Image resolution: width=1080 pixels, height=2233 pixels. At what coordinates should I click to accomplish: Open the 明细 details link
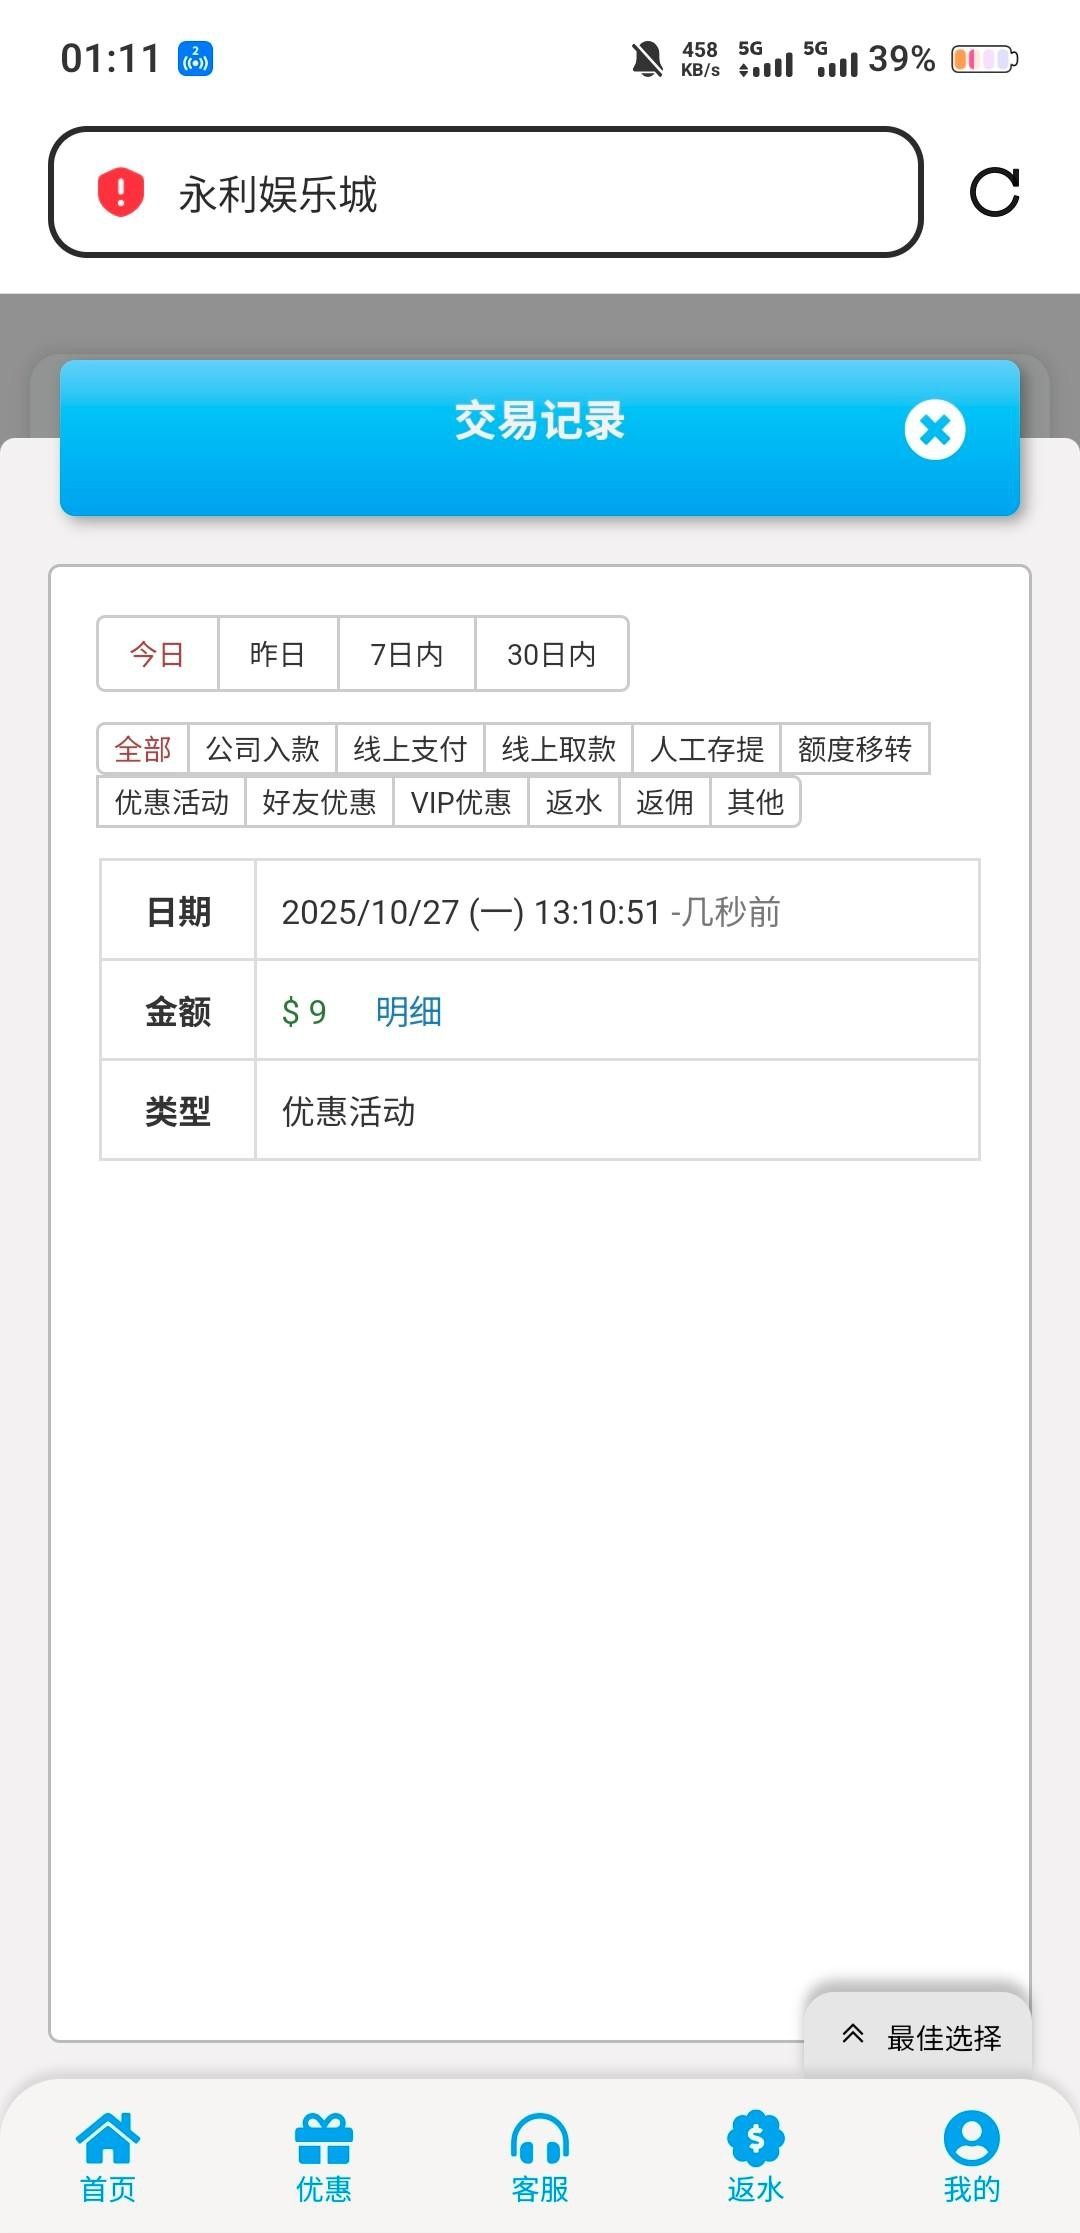pyautogui.click(x=408, y=1011)
